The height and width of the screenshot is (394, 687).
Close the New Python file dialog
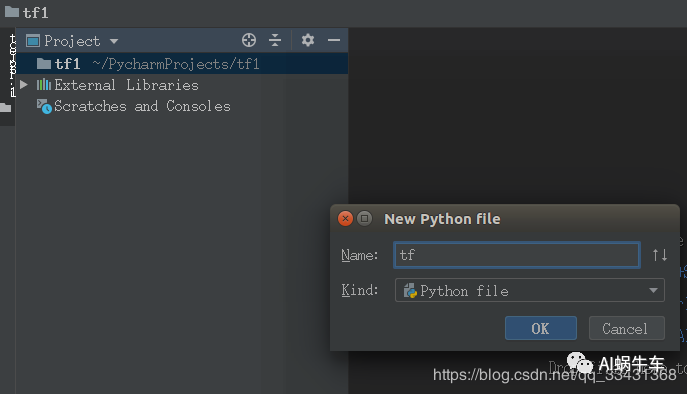(x=345, y=218)
